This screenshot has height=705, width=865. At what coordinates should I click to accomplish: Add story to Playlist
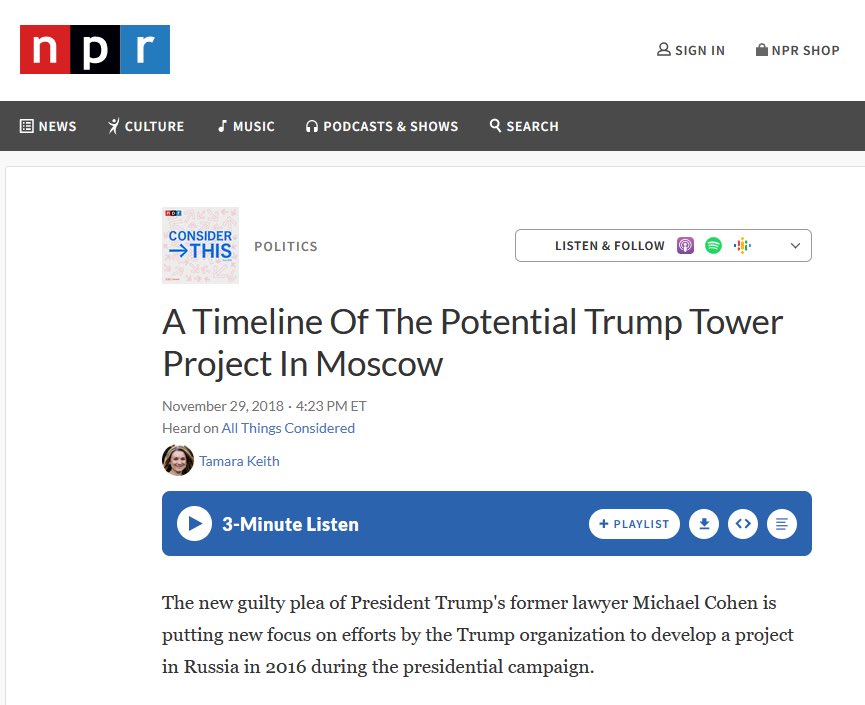634,524
